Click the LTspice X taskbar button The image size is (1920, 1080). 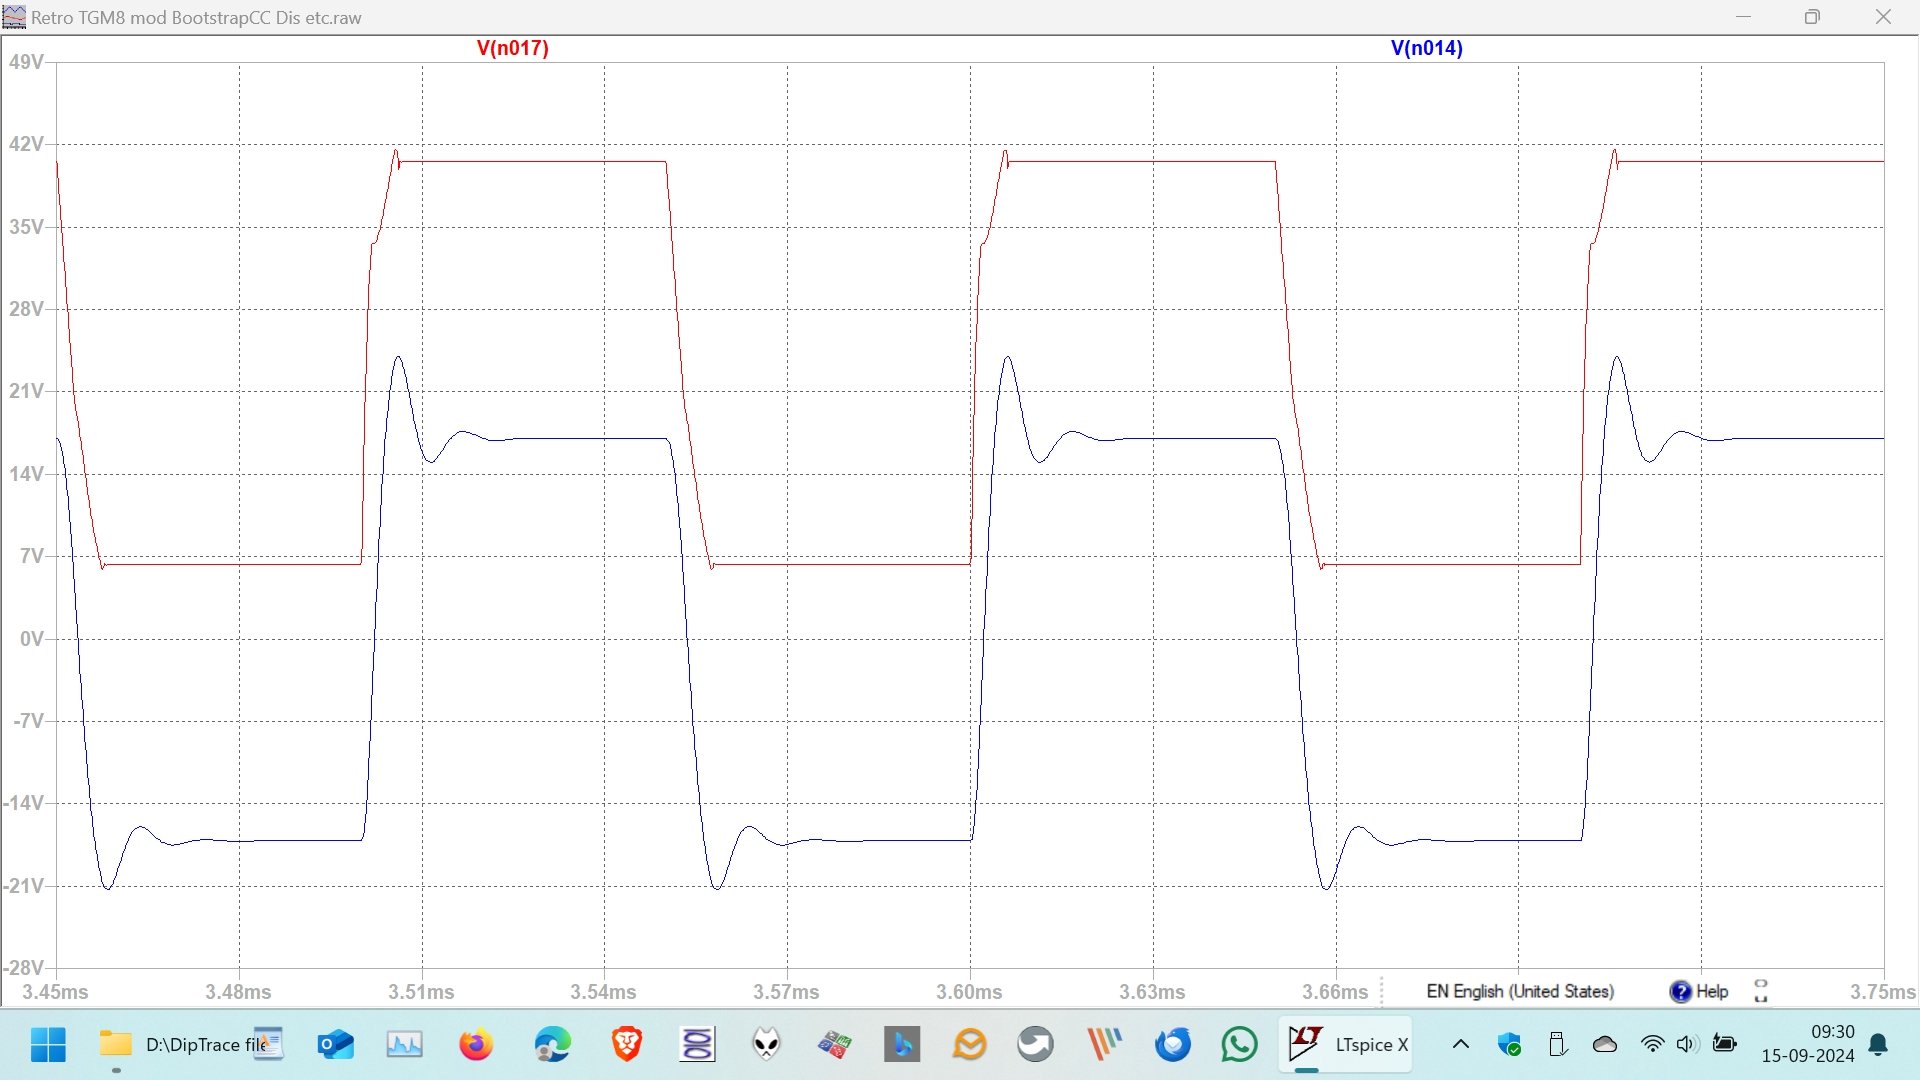pyautogui.click(x=1346, y=1045)
